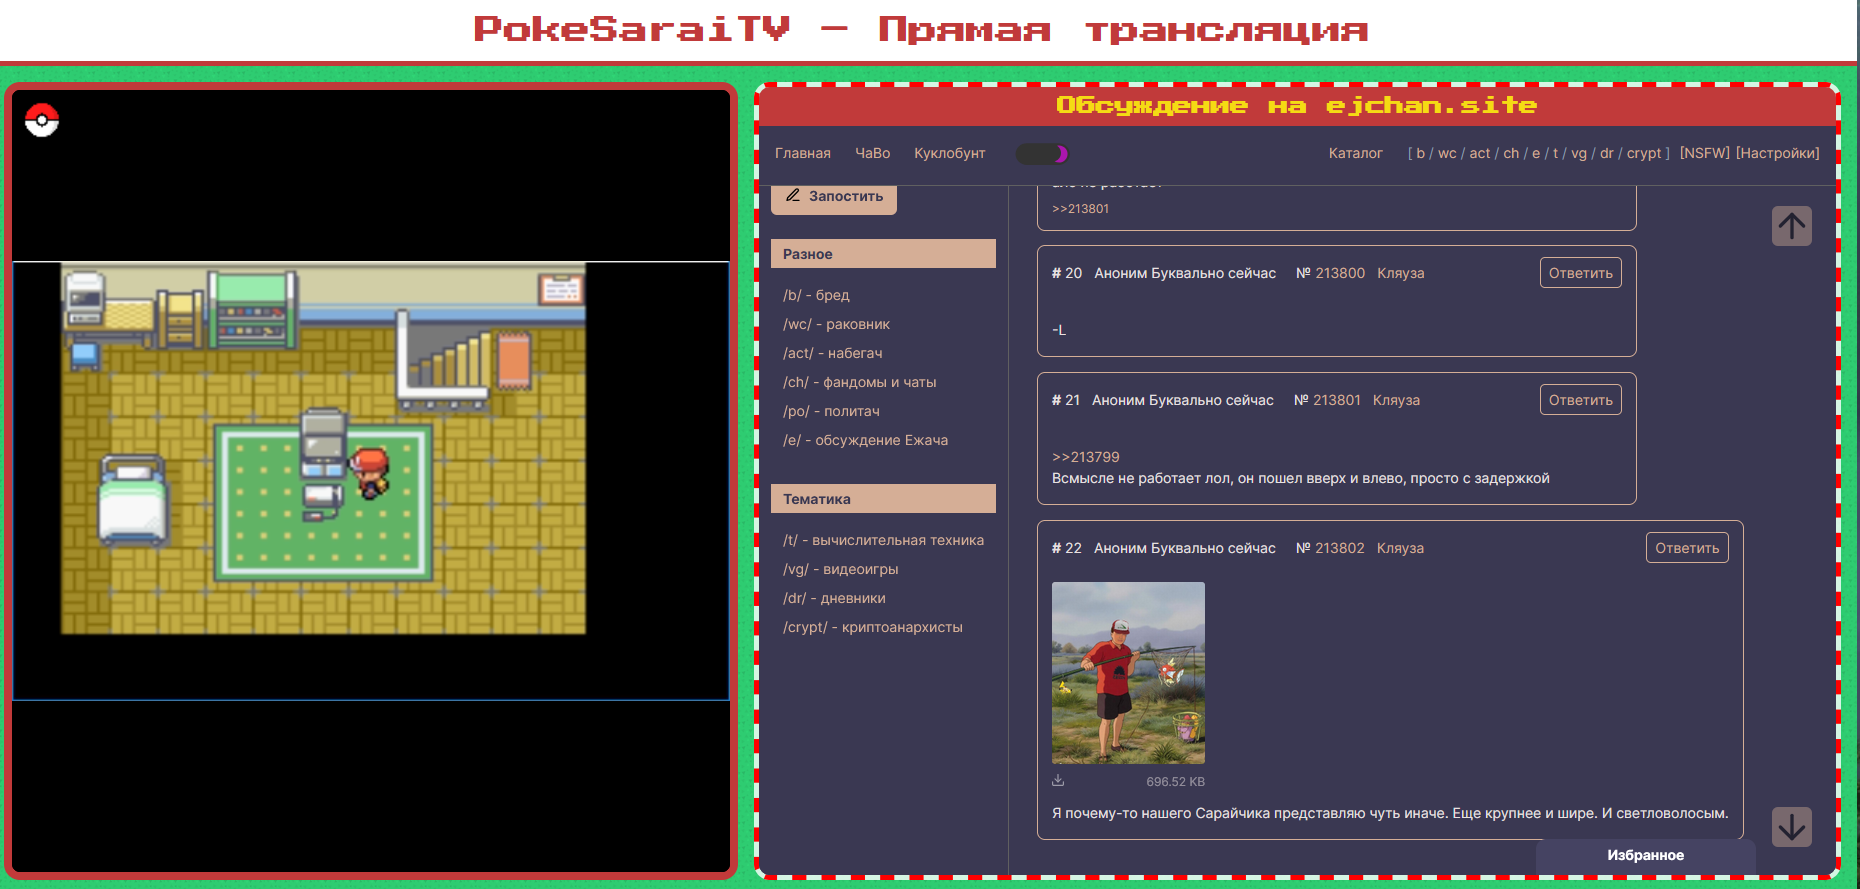Open board /act/ - набегач

click(x=833, y=353)
